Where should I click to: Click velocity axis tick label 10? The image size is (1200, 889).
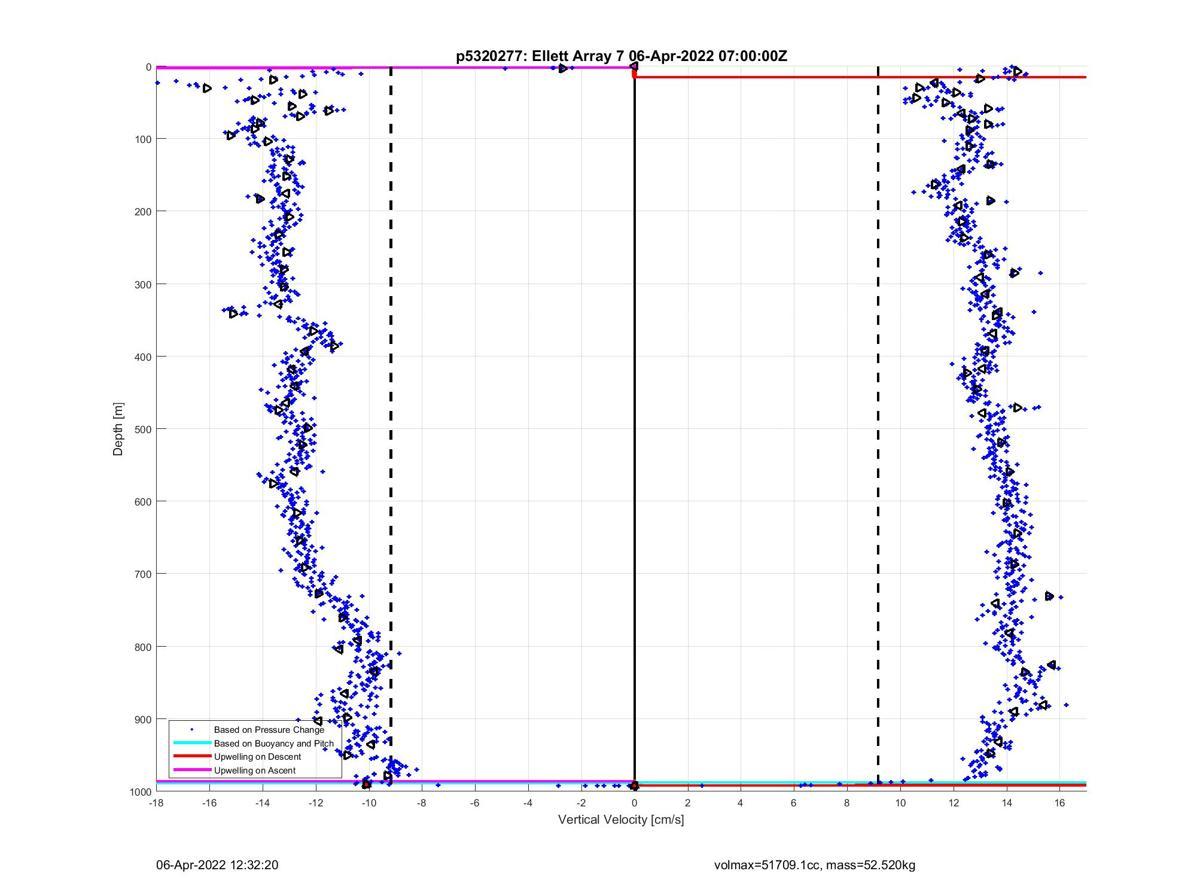[900, 803]
